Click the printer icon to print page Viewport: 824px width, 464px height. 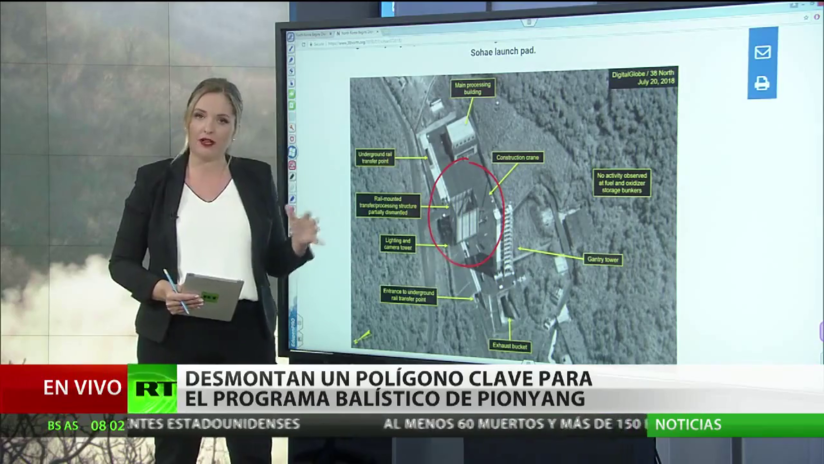click(x=762, y=84)
